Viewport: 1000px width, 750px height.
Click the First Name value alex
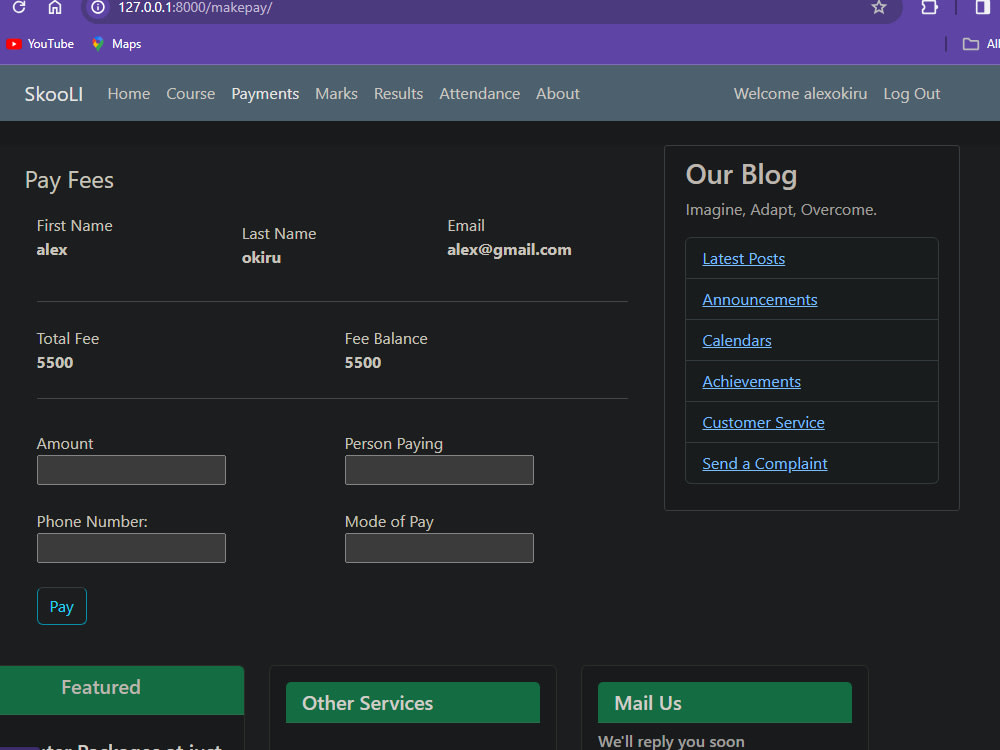[x=52, y=250]
